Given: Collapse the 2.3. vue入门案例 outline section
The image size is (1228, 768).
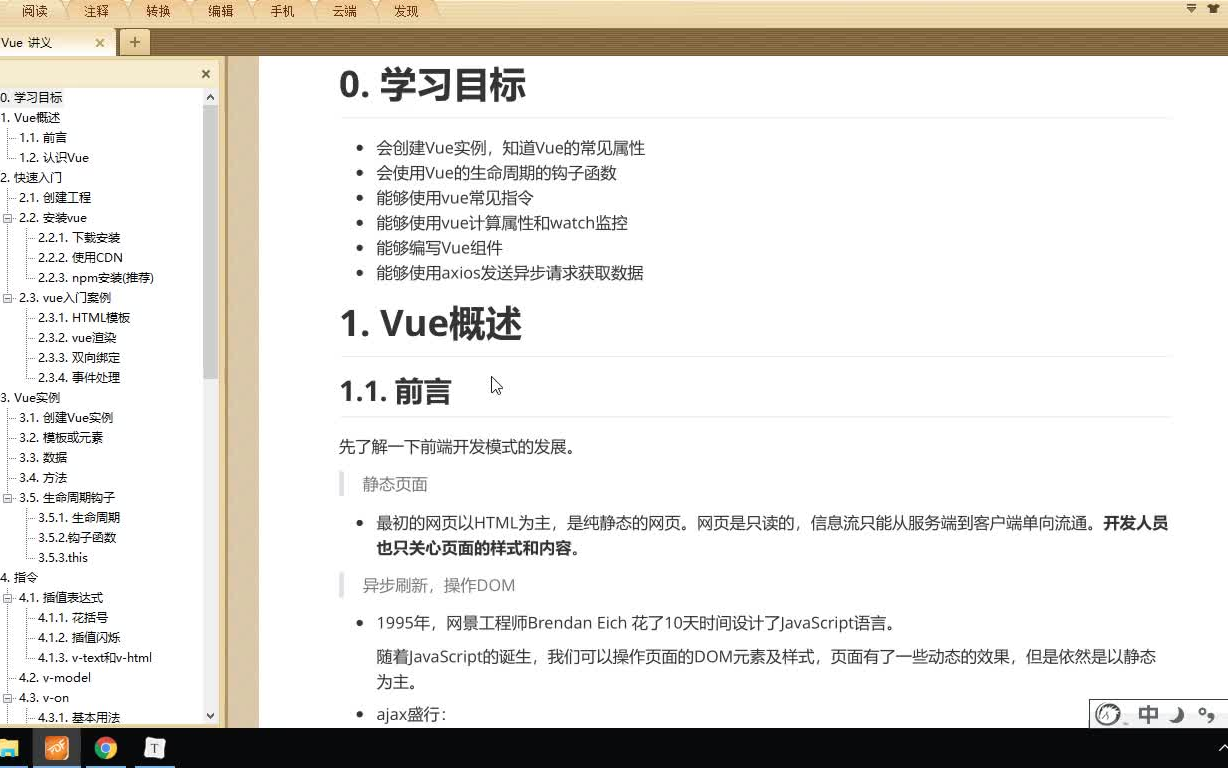Looking at the screenshot, I should tap(8, 297).
